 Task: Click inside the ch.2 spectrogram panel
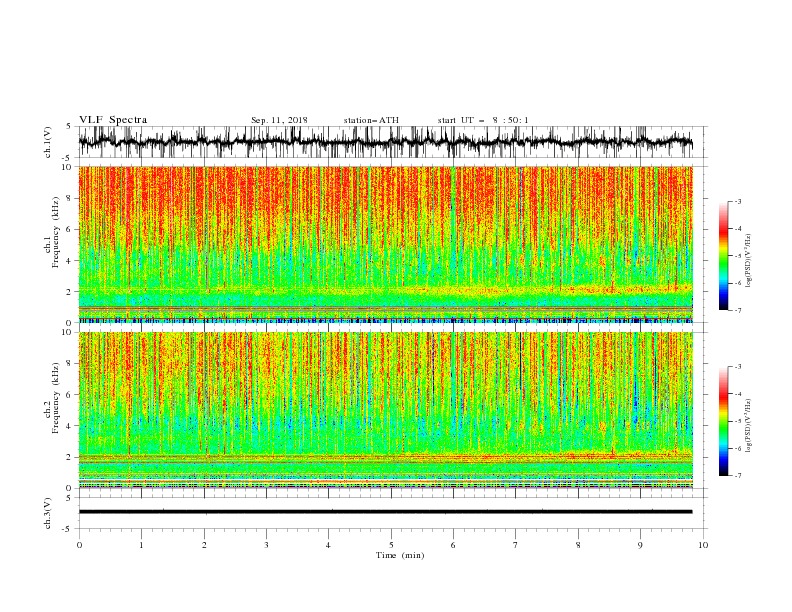pos(385,410)
